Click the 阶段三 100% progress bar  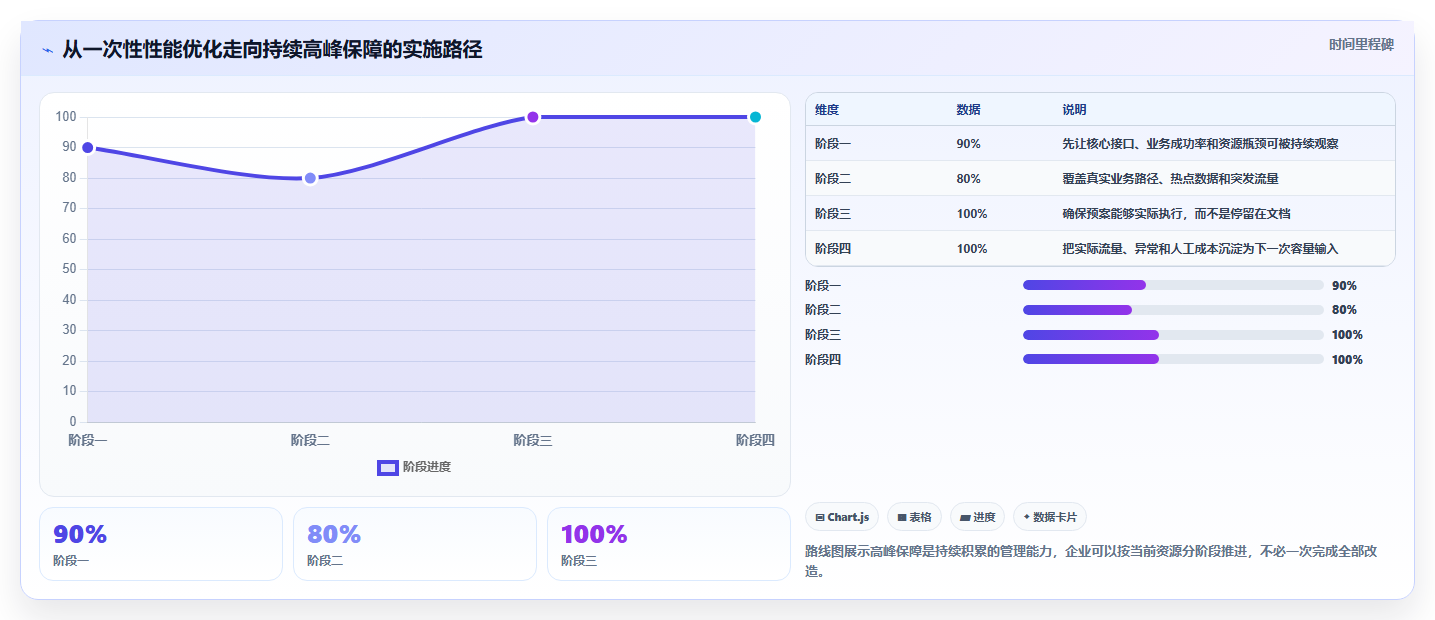pyautogui.click(x=1173, y=335)
